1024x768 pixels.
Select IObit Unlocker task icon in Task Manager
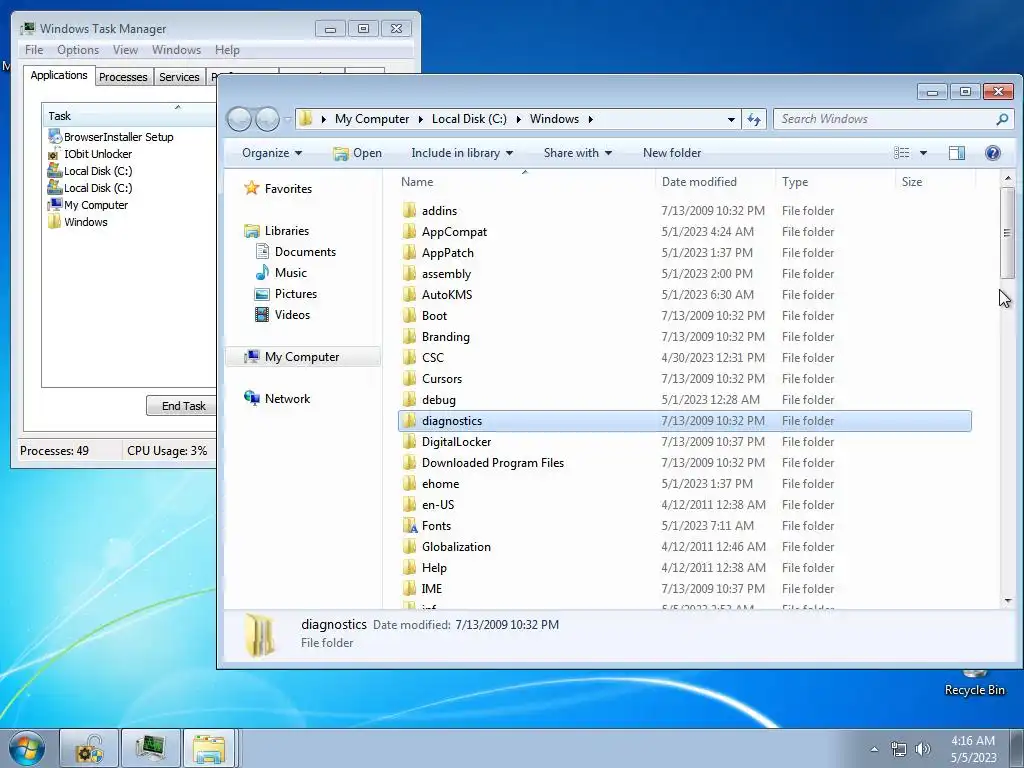(x=55, y=154)
